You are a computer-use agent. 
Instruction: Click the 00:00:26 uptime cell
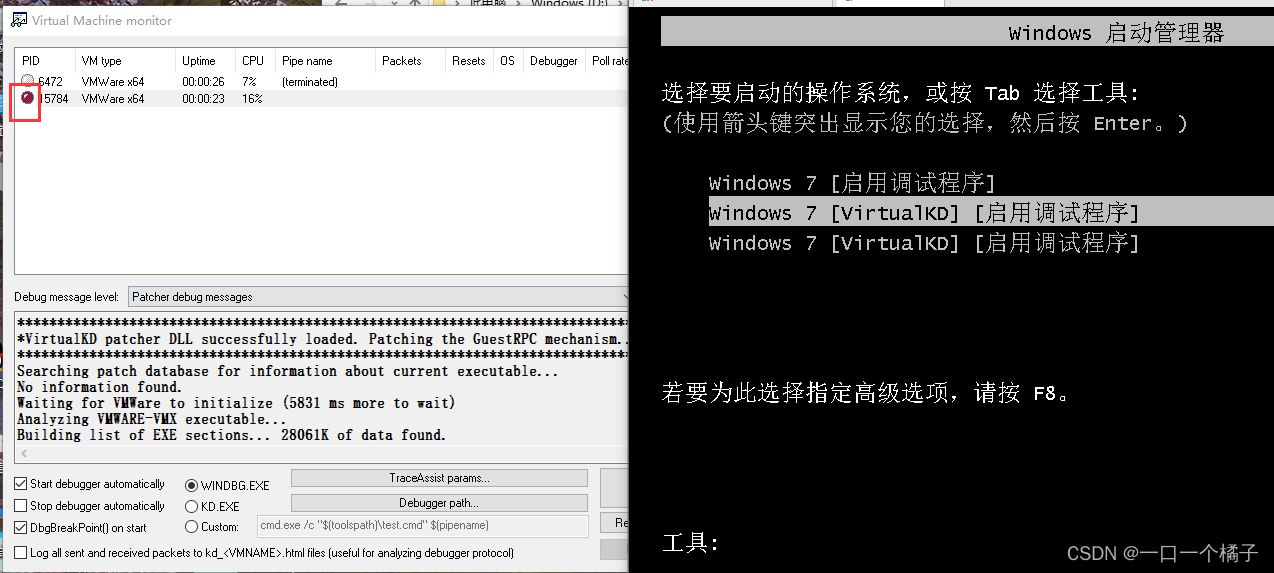[203, 82]
